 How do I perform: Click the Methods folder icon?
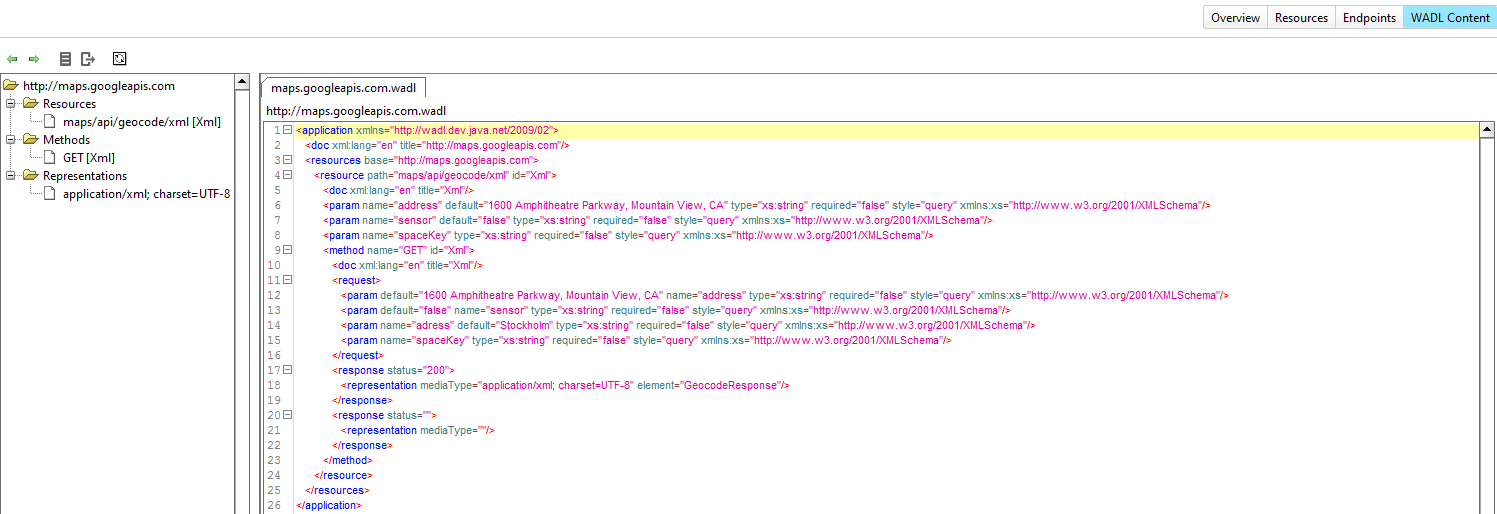(30, 140)
